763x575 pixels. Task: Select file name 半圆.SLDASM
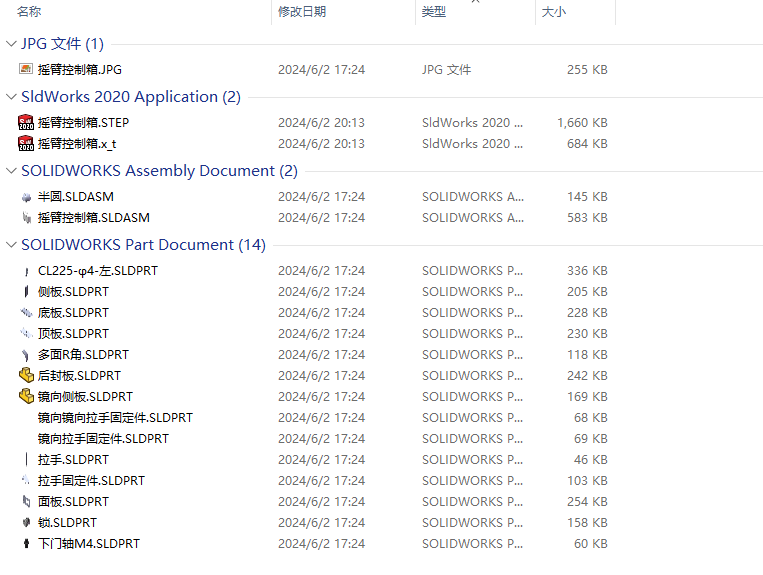tap(75, 197)
